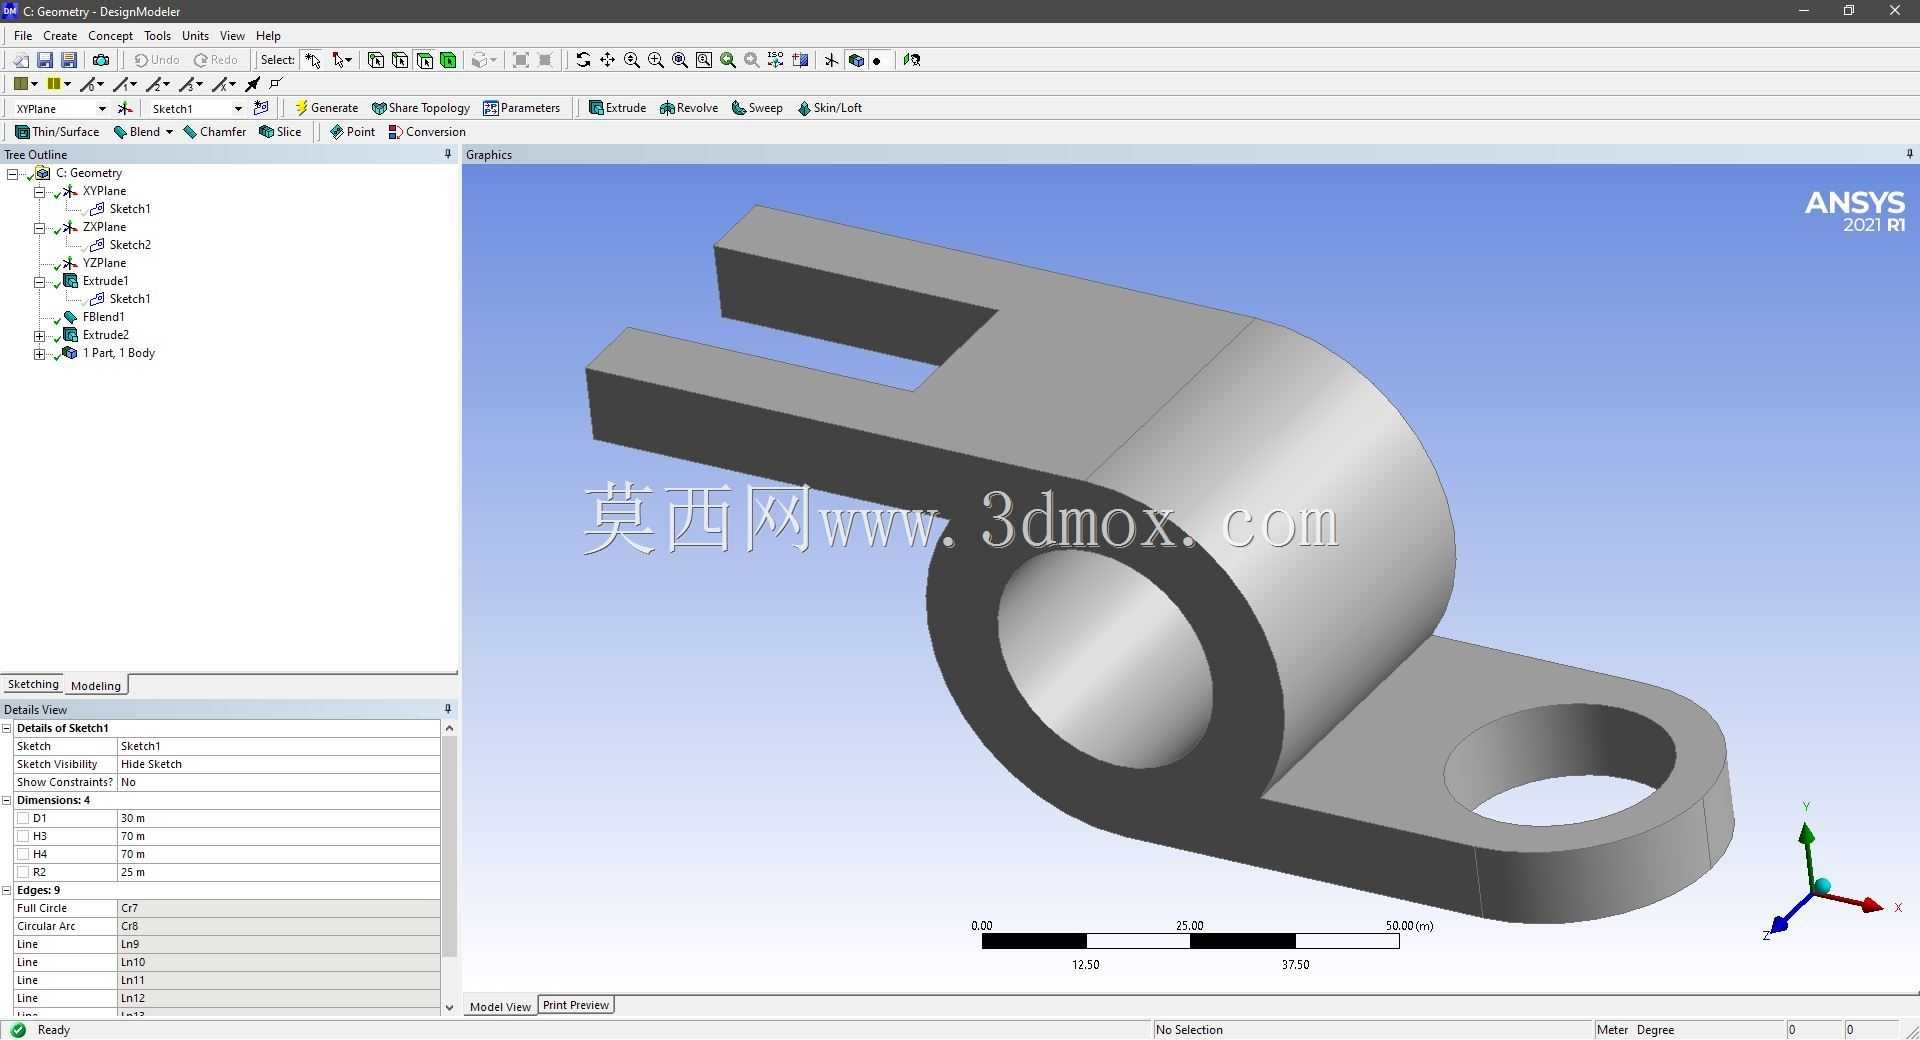Open the XYPlane plane dropdown
The width and height of the screenshot is (1920, 1040).
click(101, 108)
